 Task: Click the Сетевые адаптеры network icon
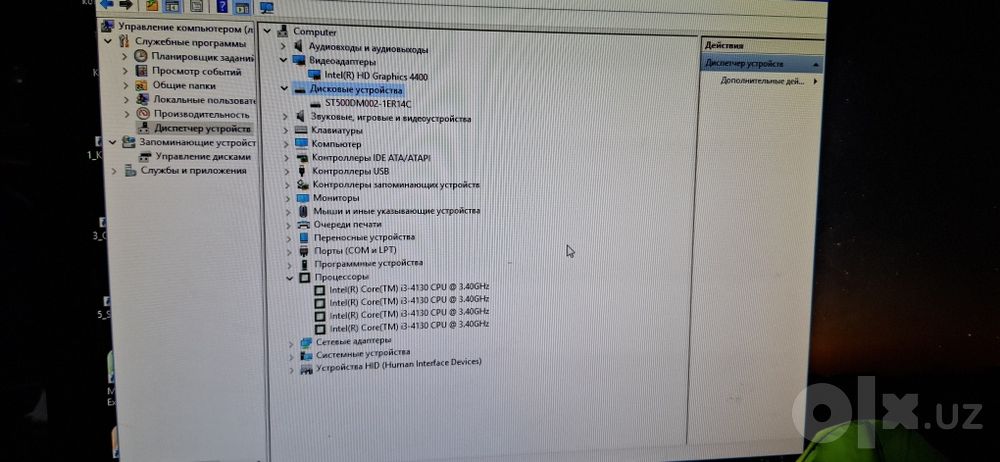tap(306, 341)
